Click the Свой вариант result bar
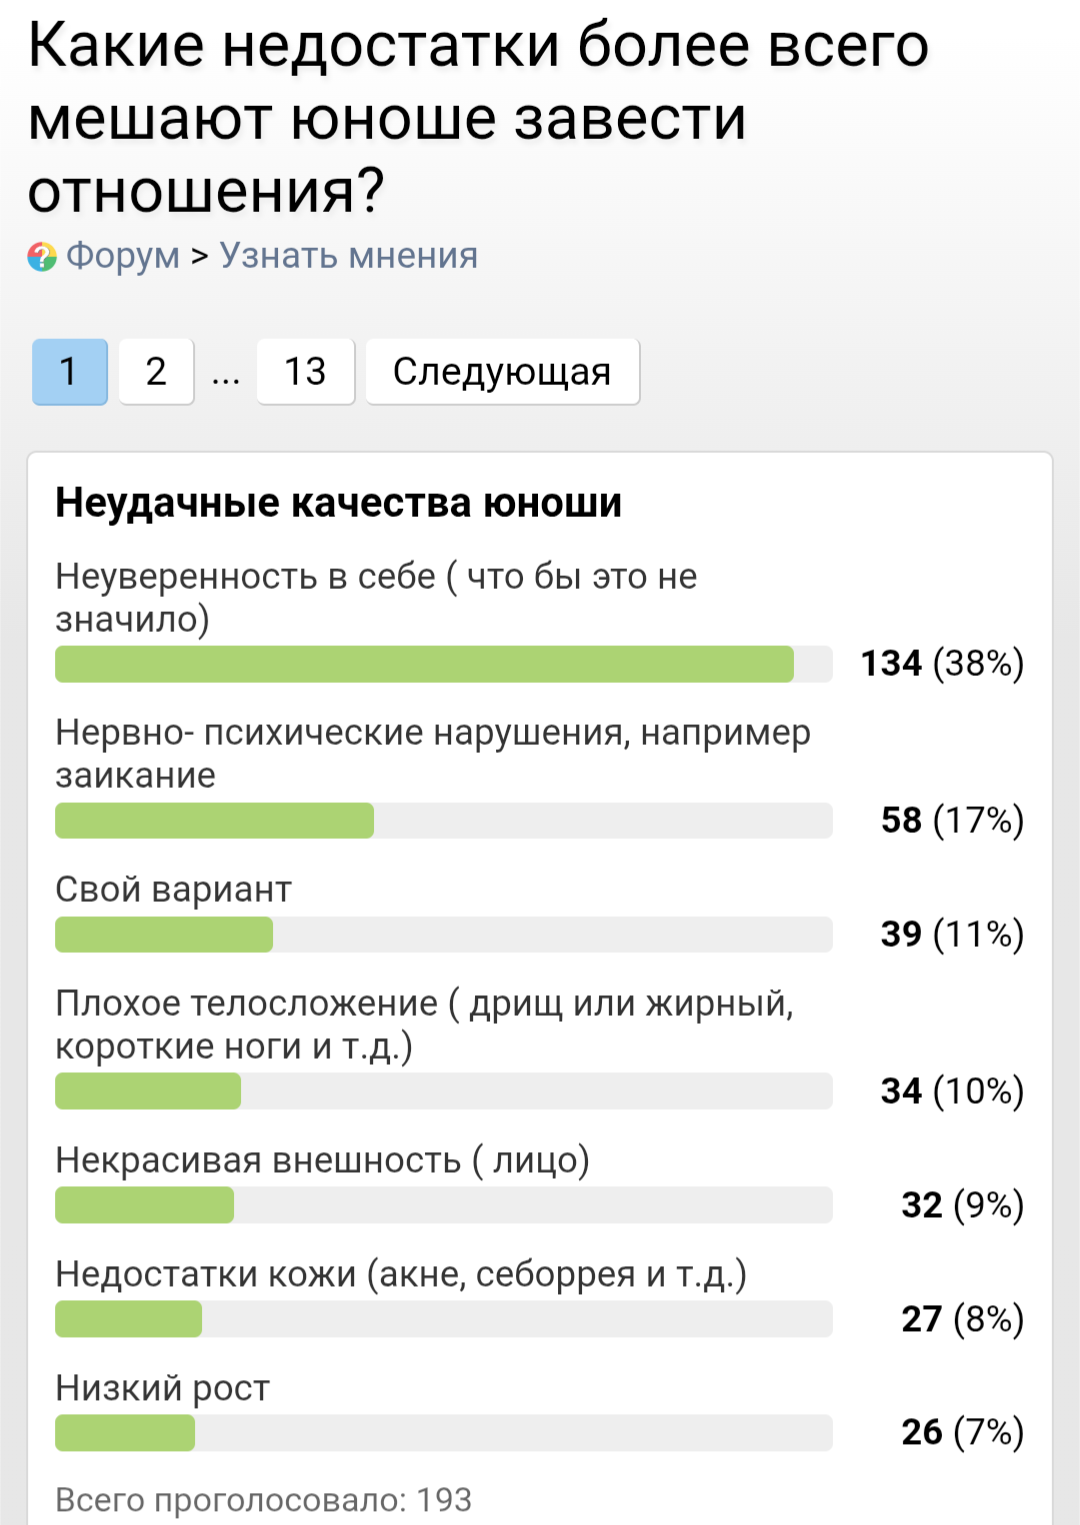The height and width of the screenshot is (1525, 1080). (x=164, y=935)
